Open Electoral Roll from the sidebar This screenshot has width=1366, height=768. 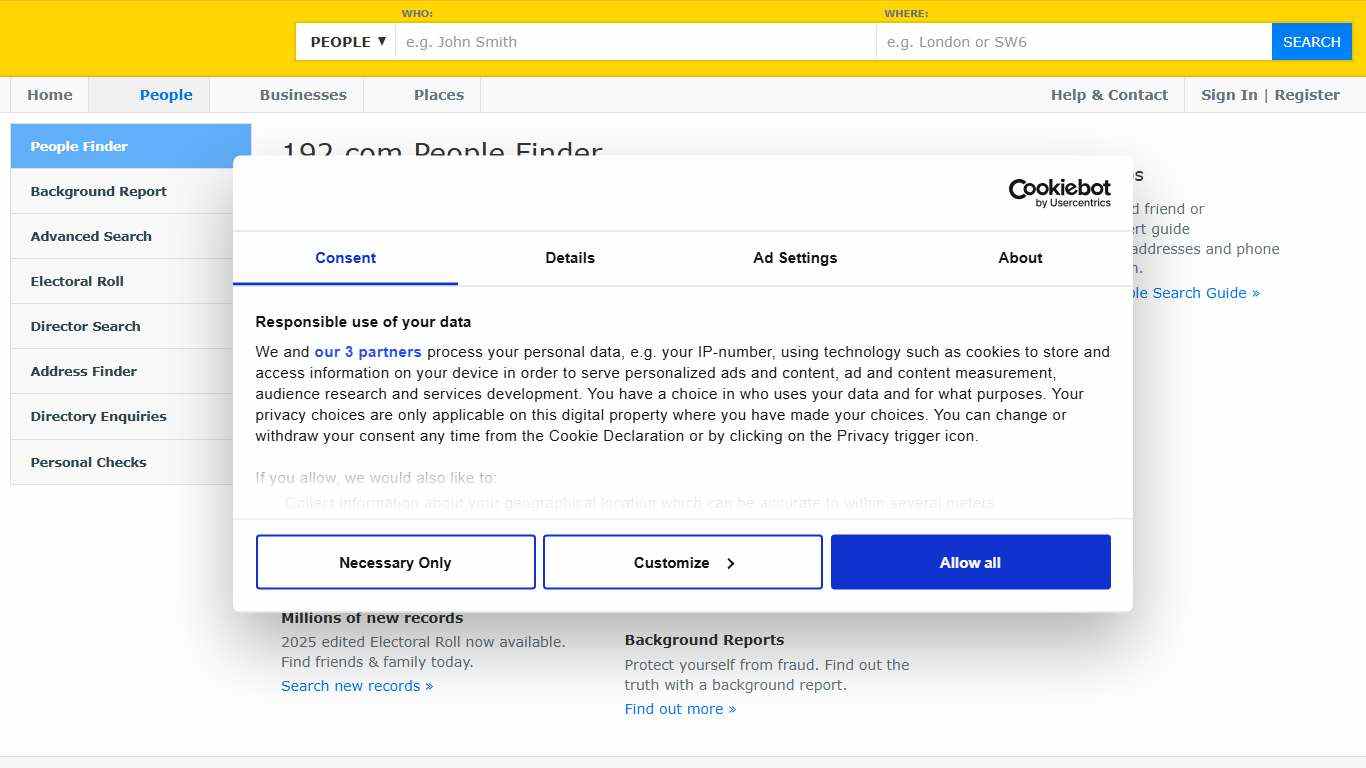[x=77, y=281]
